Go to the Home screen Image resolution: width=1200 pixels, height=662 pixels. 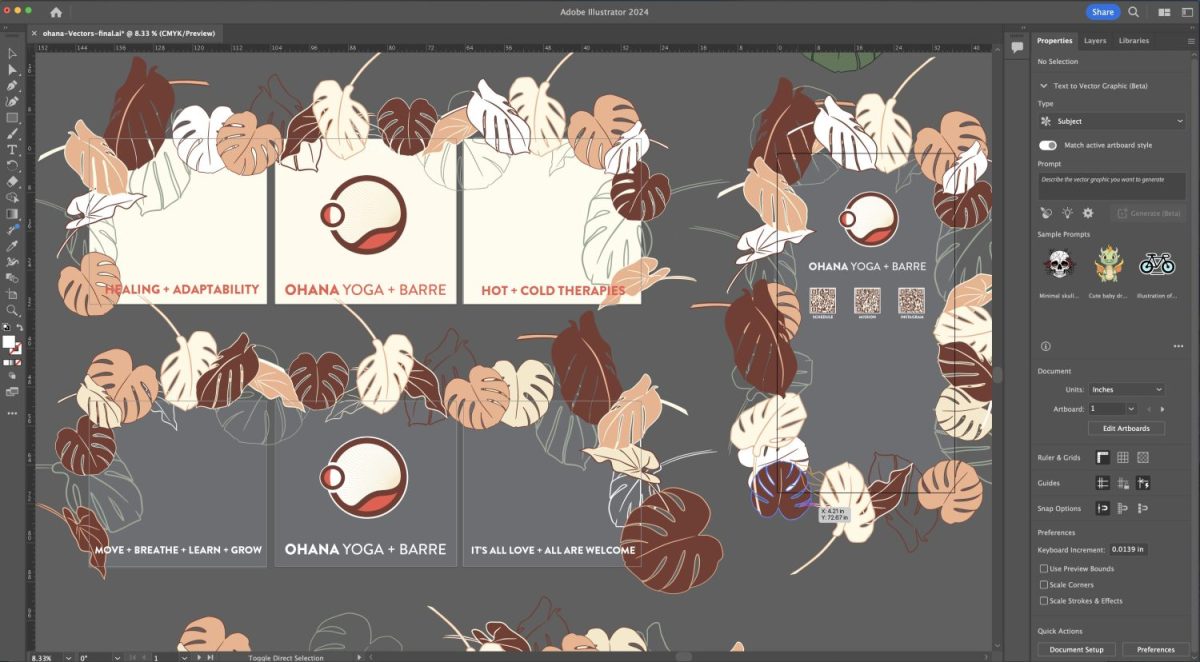coord(56,12)
